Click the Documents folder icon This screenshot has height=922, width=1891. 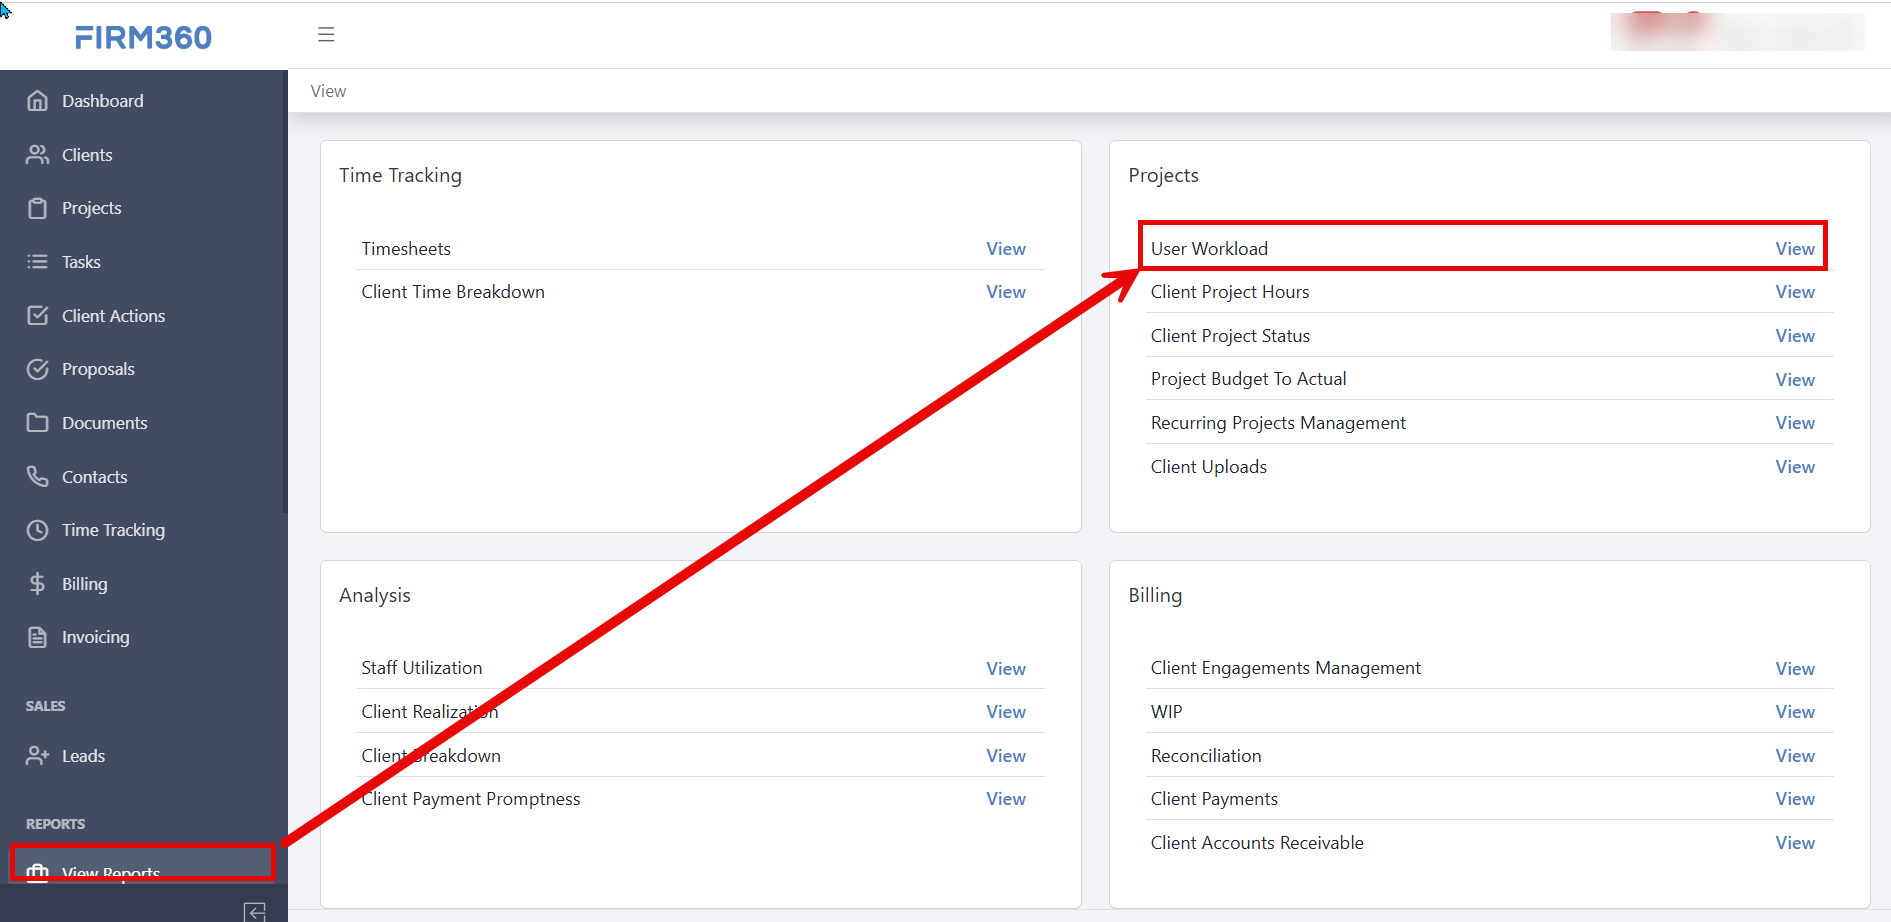[38, 423]
